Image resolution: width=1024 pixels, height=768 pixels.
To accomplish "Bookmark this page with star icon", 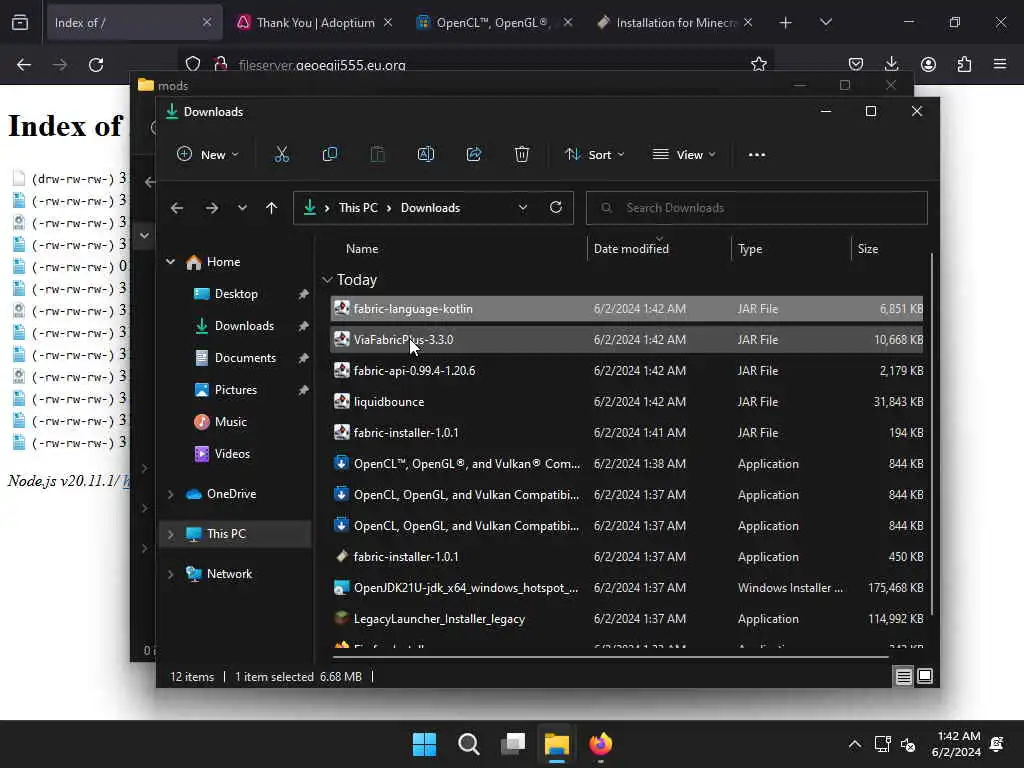I will [x=758, y=64].
